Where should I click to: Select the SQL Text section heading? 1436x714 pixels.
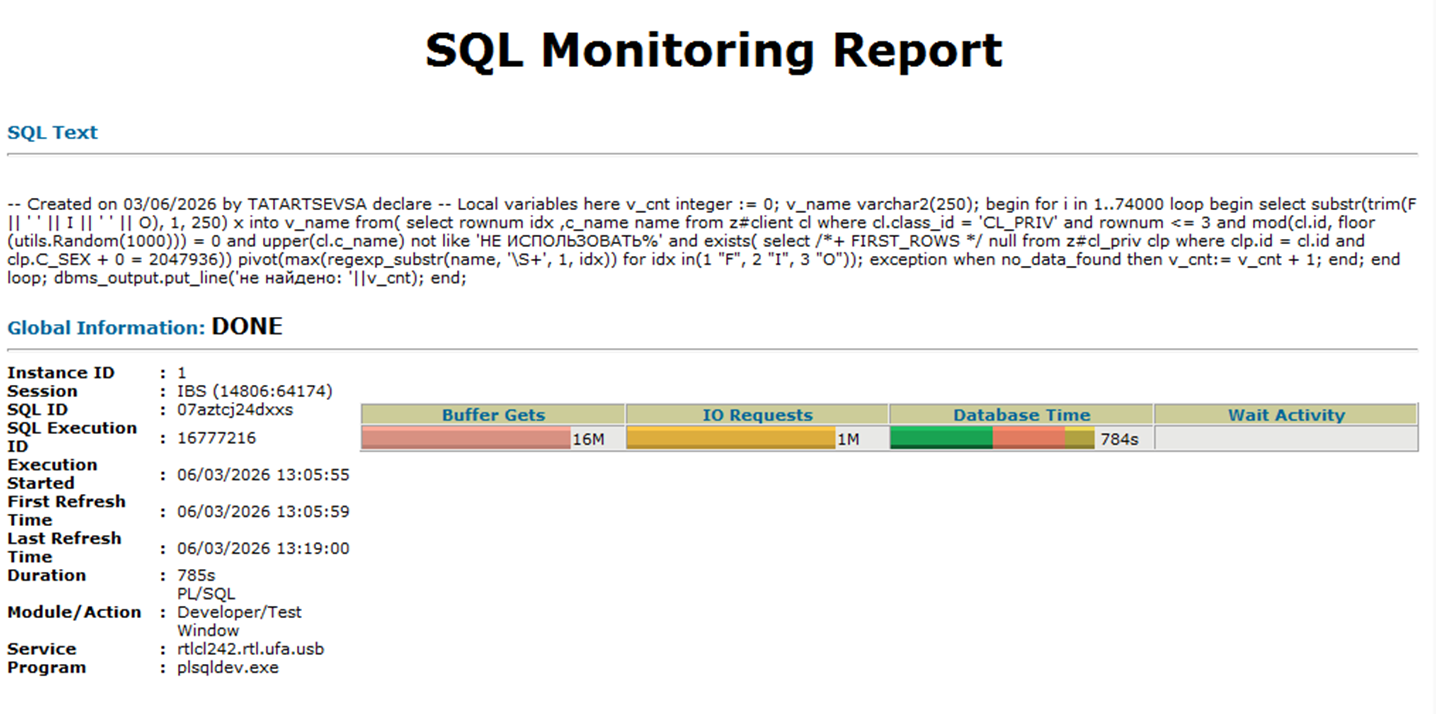pyautogui.click(x=52, y=132)
